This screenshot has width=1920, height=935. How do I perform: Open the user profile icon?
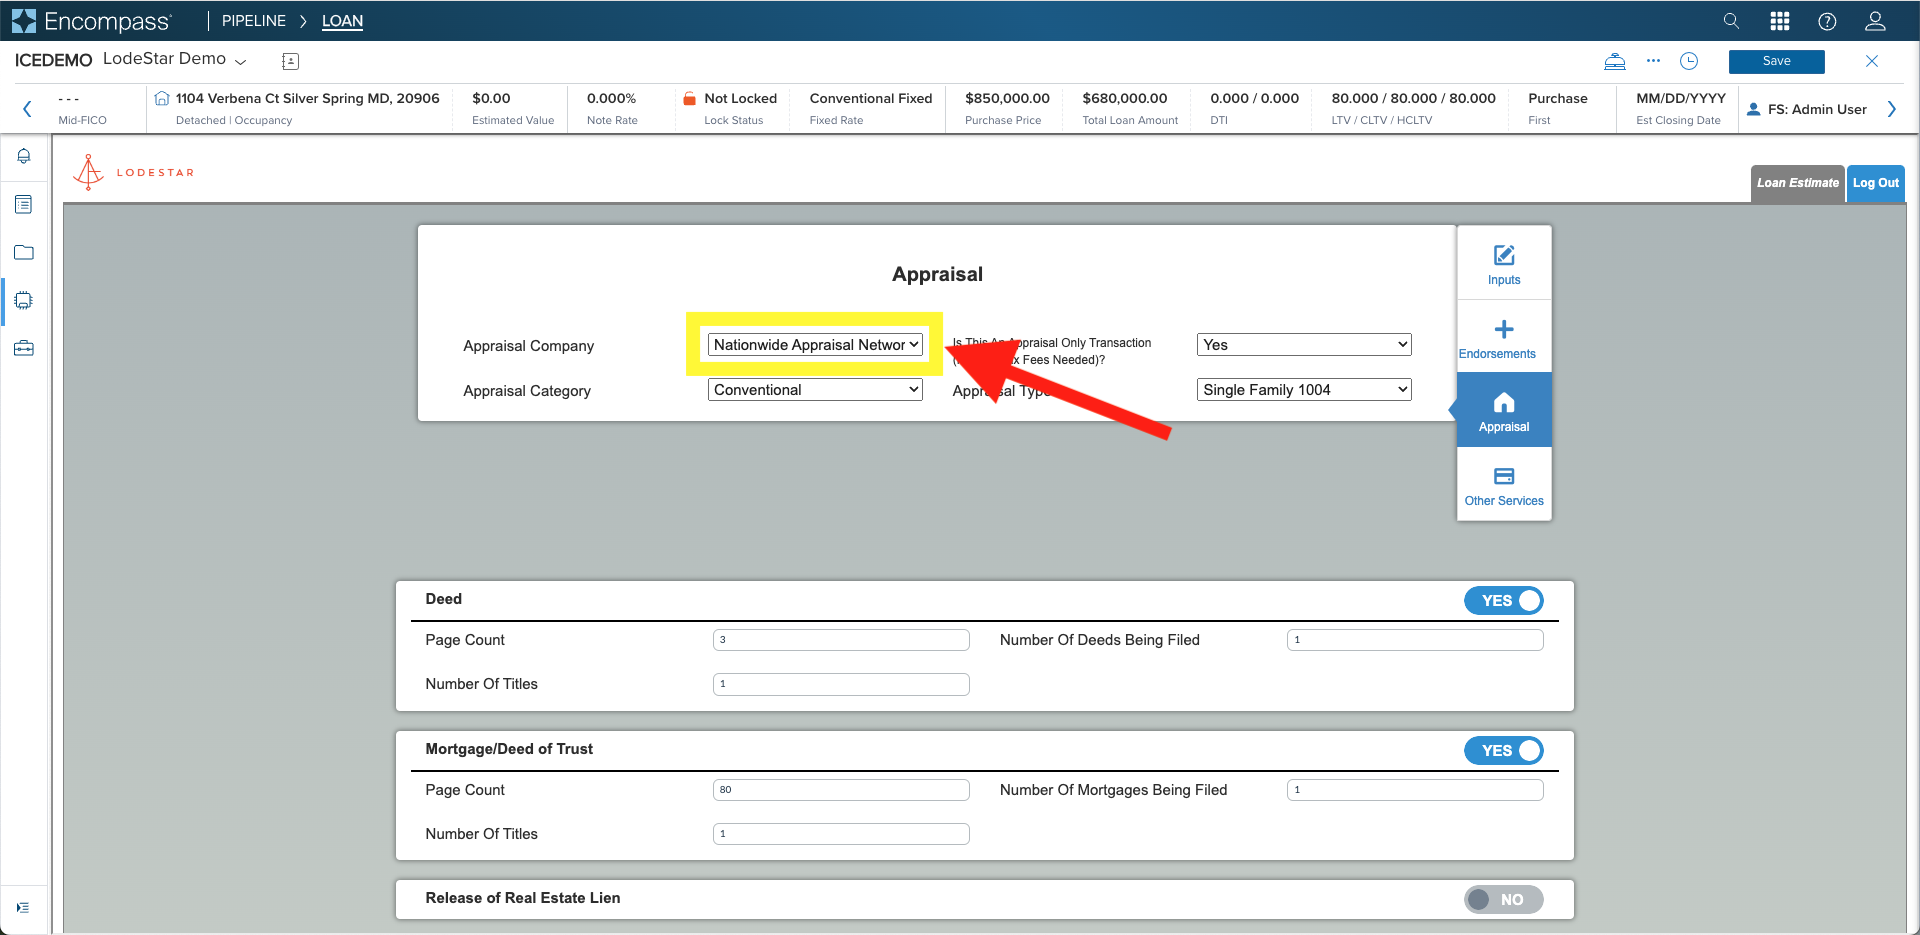[1875, 21]
